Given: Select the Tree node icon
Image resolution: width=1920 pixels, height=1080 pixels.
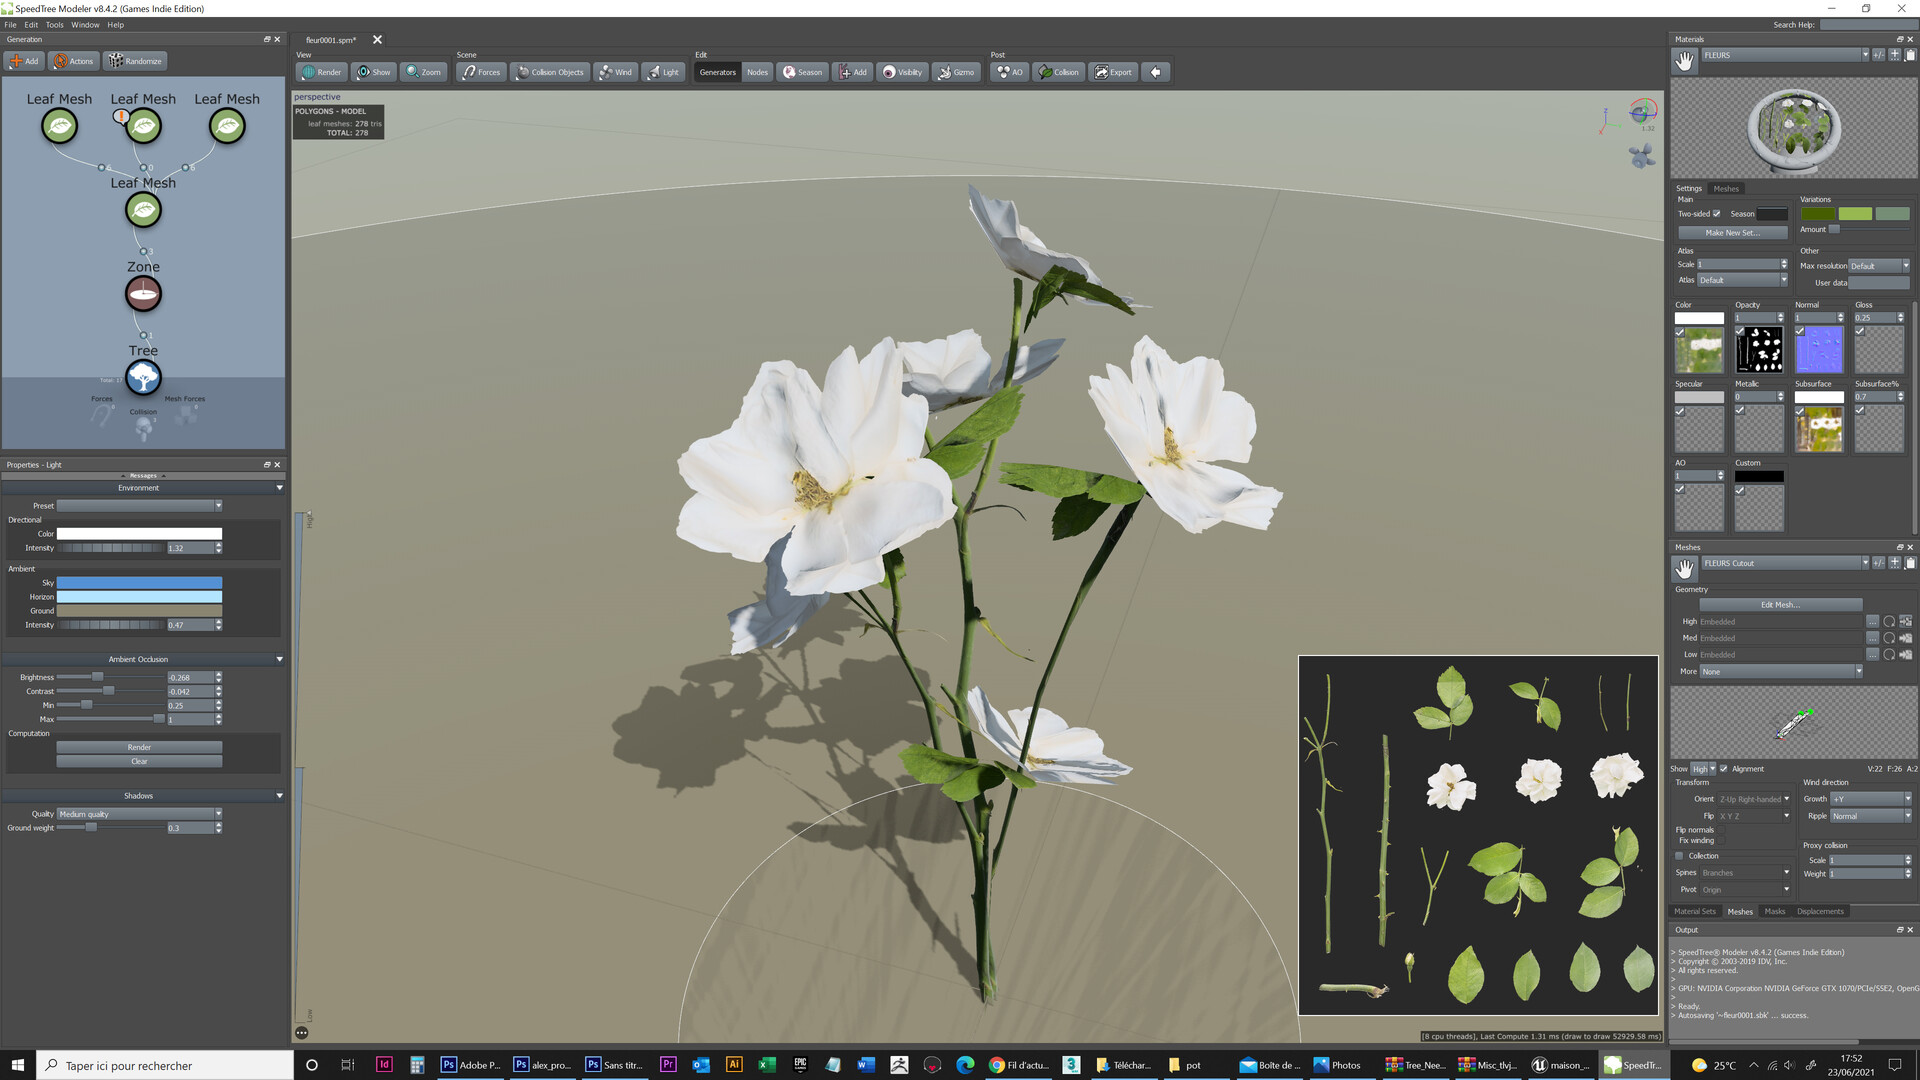Looking at the screenshot, I should (143, 377).
